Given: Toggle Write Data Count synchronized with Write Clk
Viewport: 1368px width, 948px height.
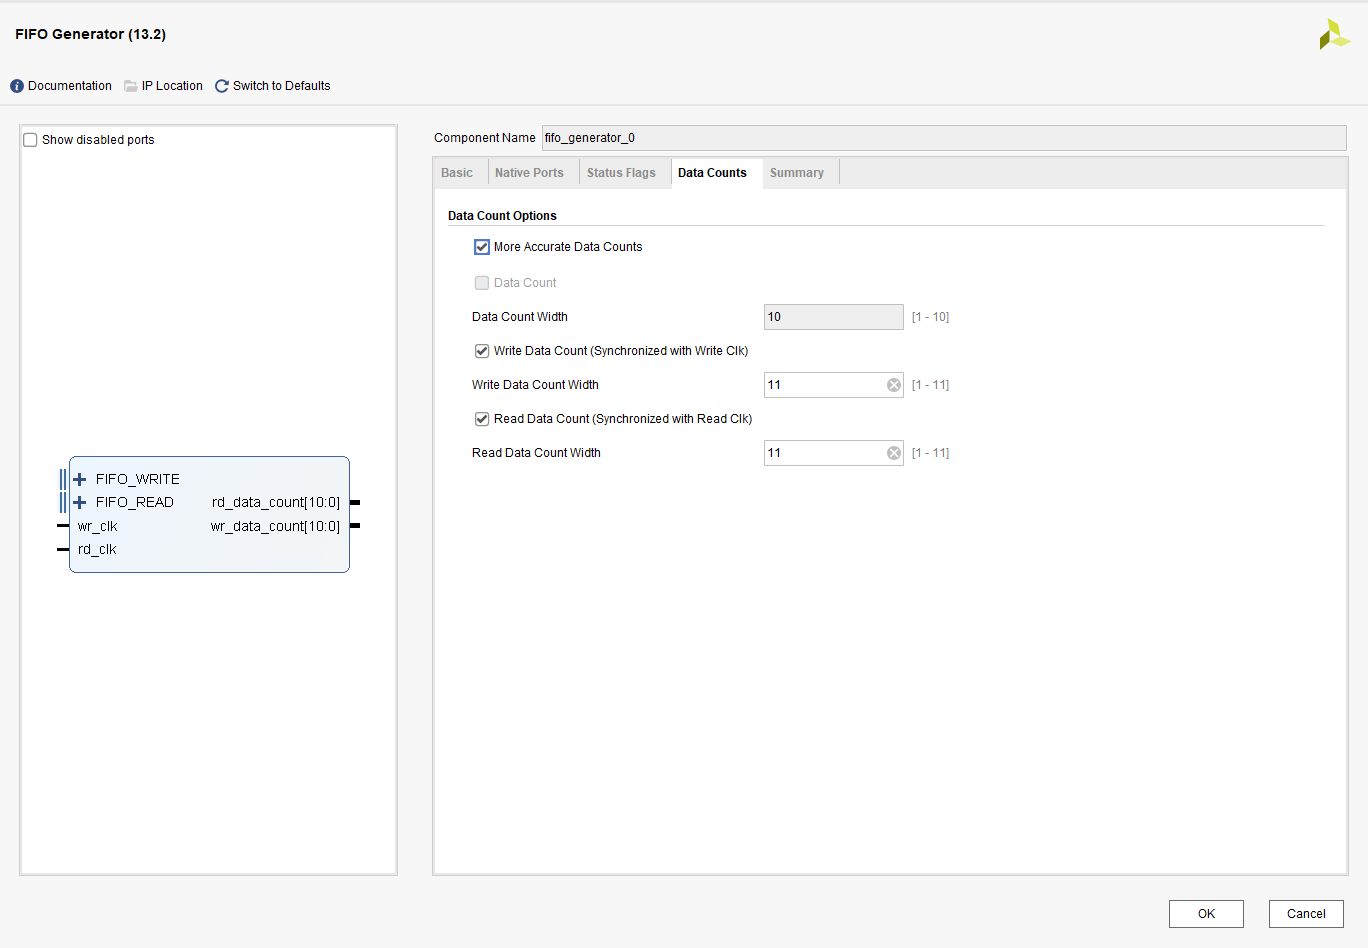Looking at the screenshot, I should click(482, 351).
